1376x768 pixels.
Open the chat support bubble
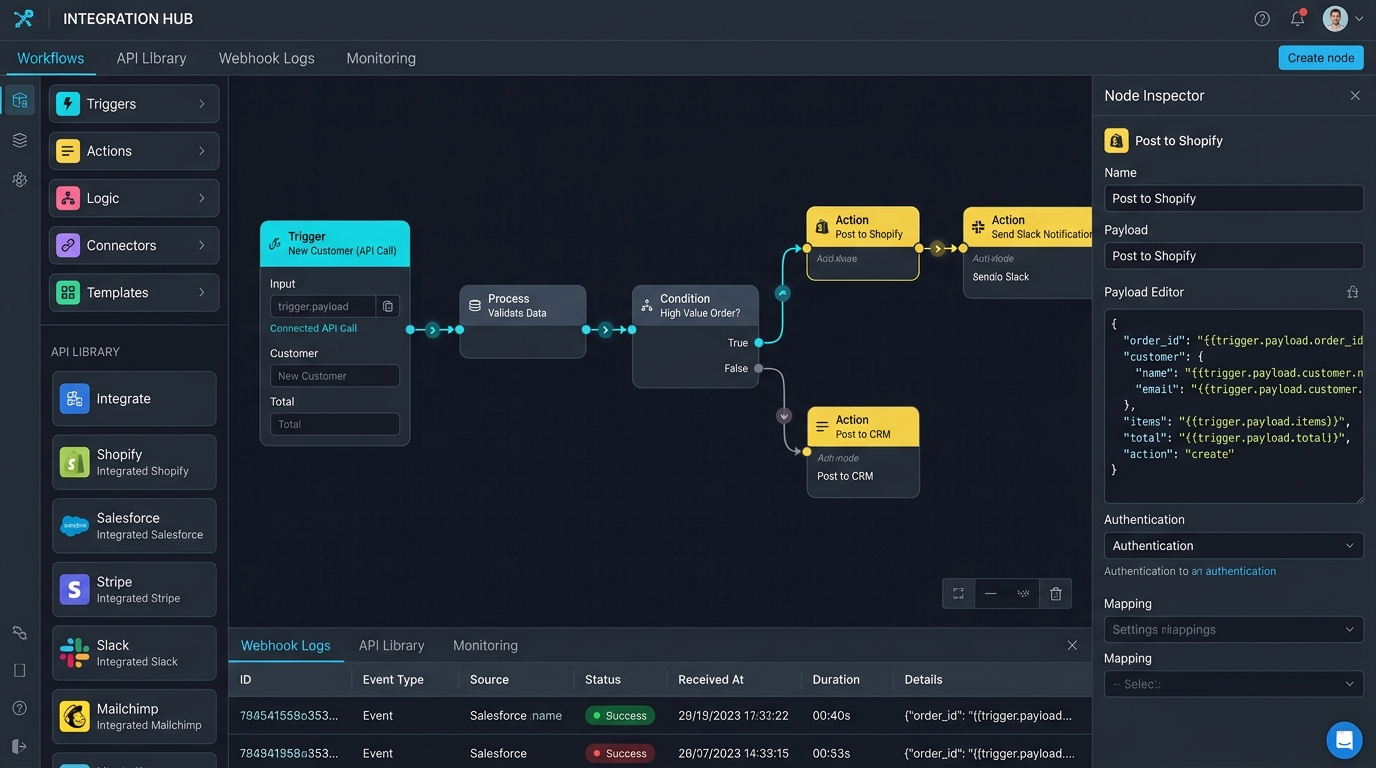pos(1344,740)
